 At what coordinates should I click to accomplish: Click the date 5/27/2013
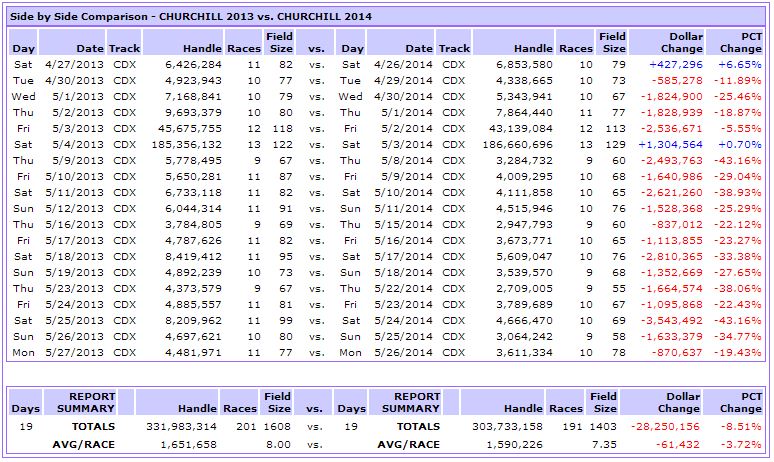[75, 353]
